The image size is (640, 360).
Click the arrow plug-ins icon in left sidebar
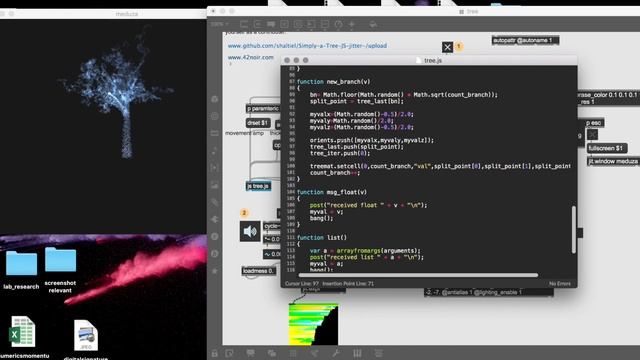215,220
